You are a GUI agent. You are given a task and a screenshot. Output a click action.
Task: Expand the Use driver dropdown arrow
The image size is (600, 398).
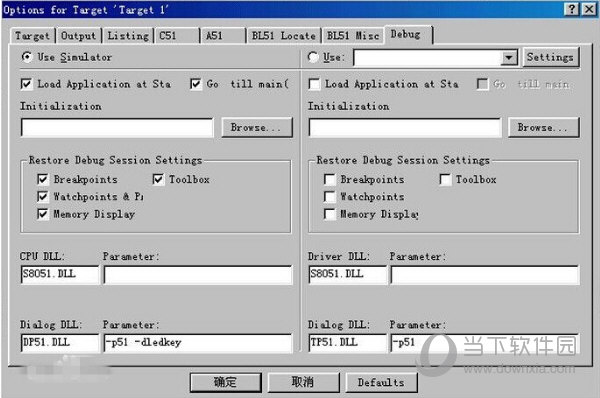point(509,57)
